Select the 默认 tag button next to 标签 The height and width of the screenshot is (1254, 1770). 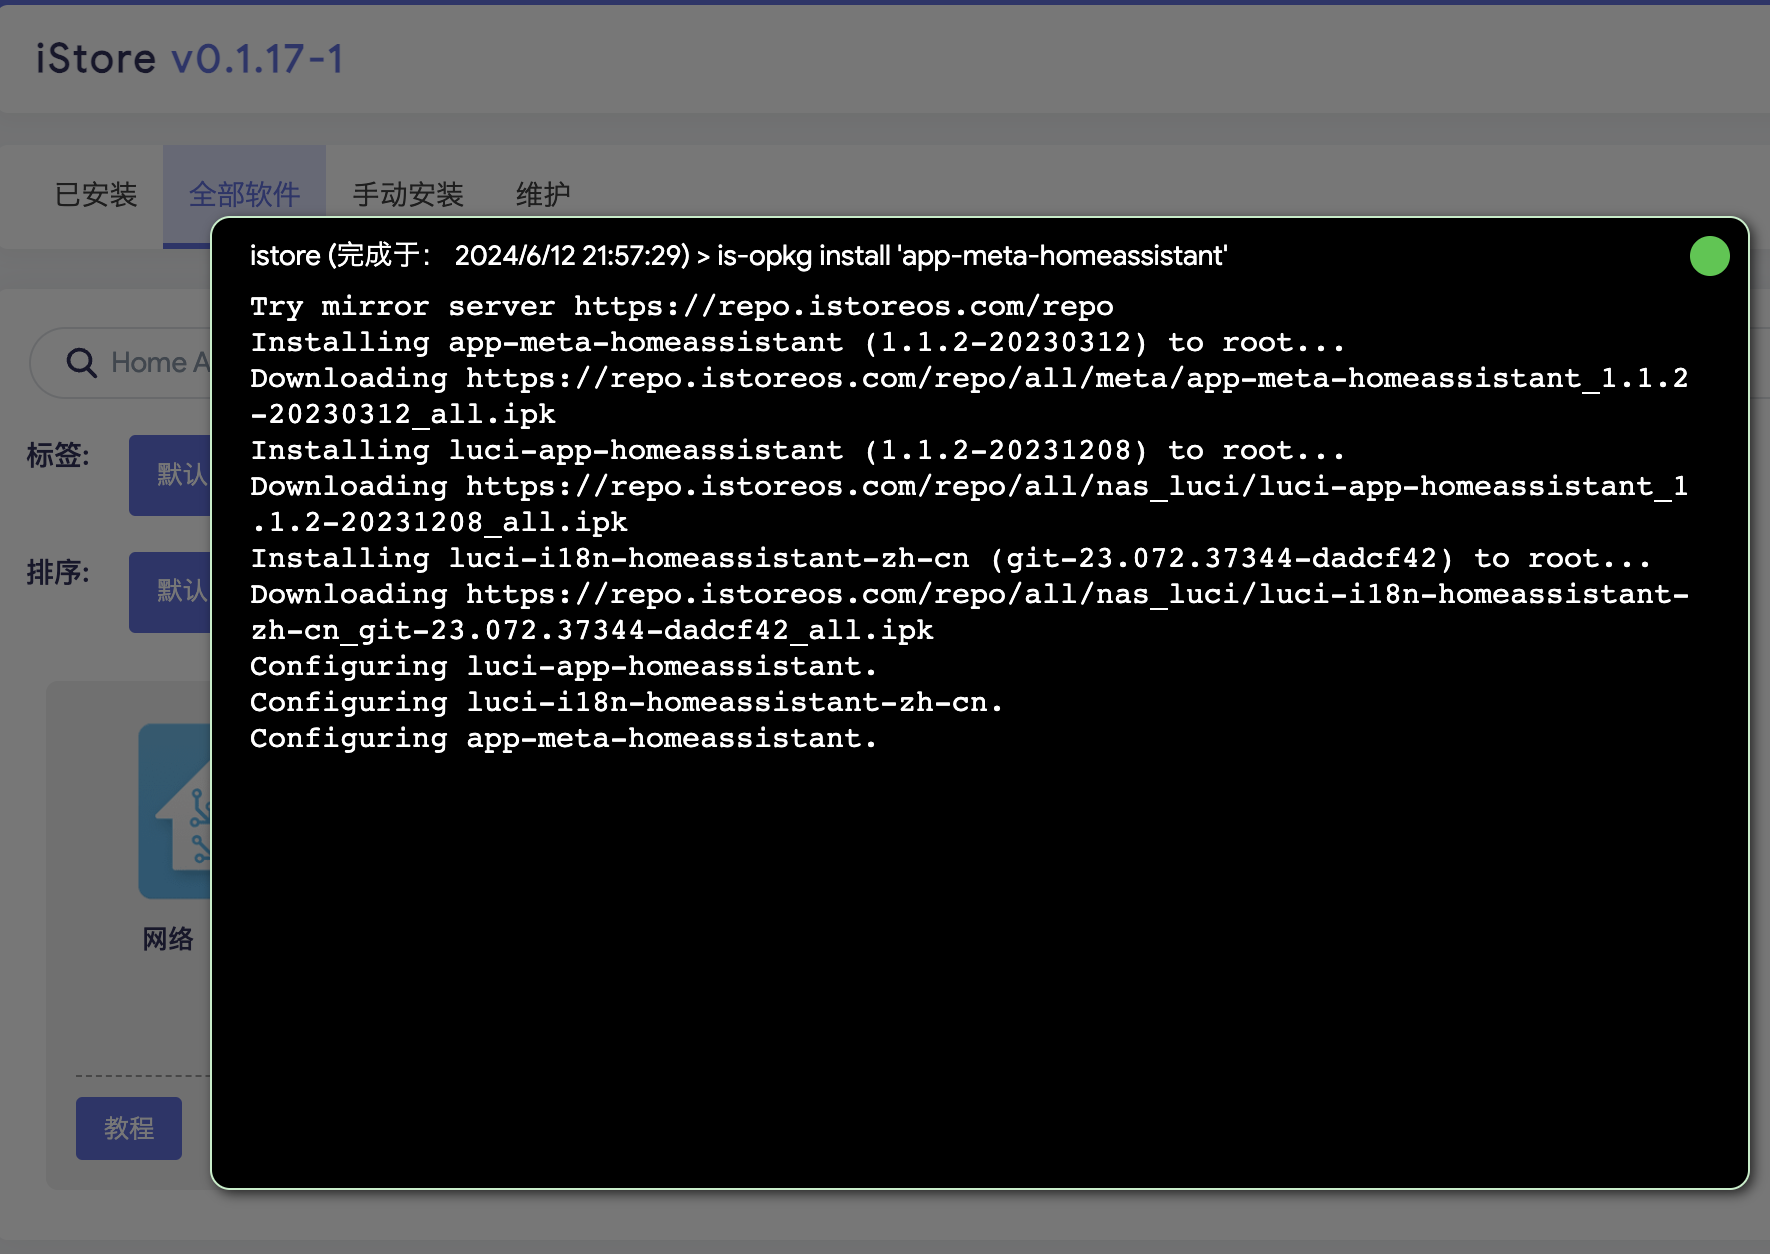click(170, 475)
